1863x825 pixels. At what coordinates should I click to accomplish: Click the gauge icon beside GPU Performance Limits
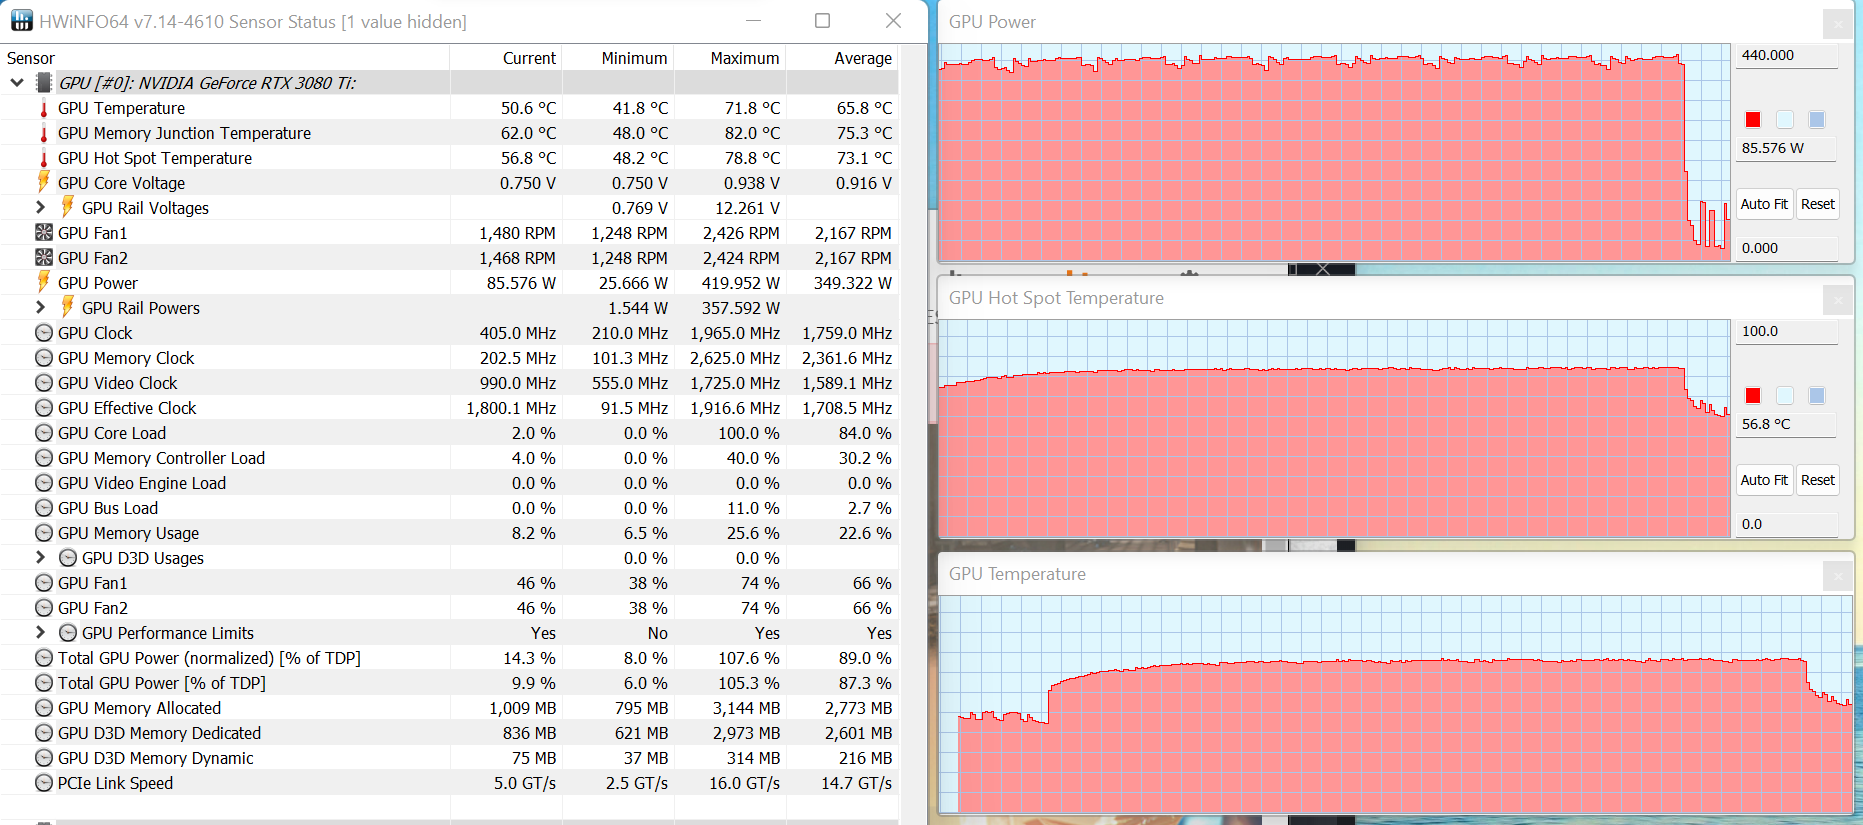[68, 633]
